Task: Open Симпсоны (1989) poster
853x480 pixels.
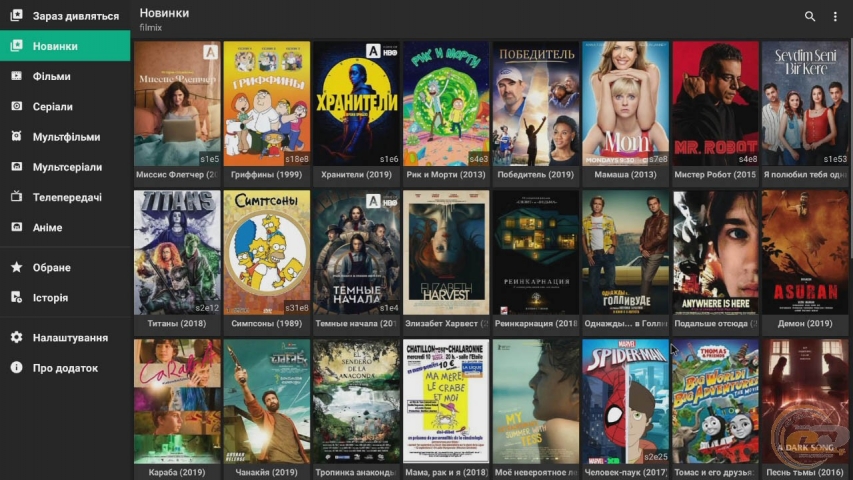Action: point(267,252)
